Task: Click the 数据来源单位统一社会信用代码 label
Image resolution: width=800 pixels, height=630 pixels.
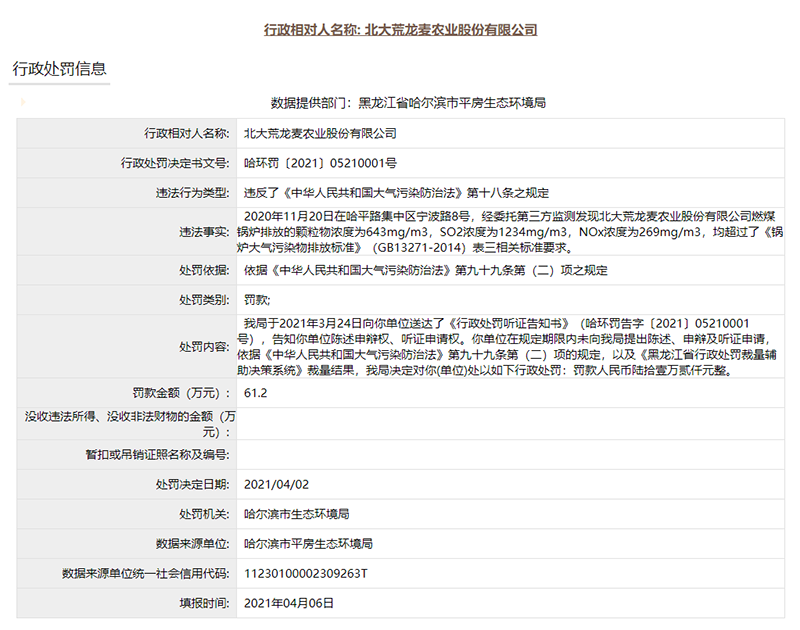Action: click(146, 574)
